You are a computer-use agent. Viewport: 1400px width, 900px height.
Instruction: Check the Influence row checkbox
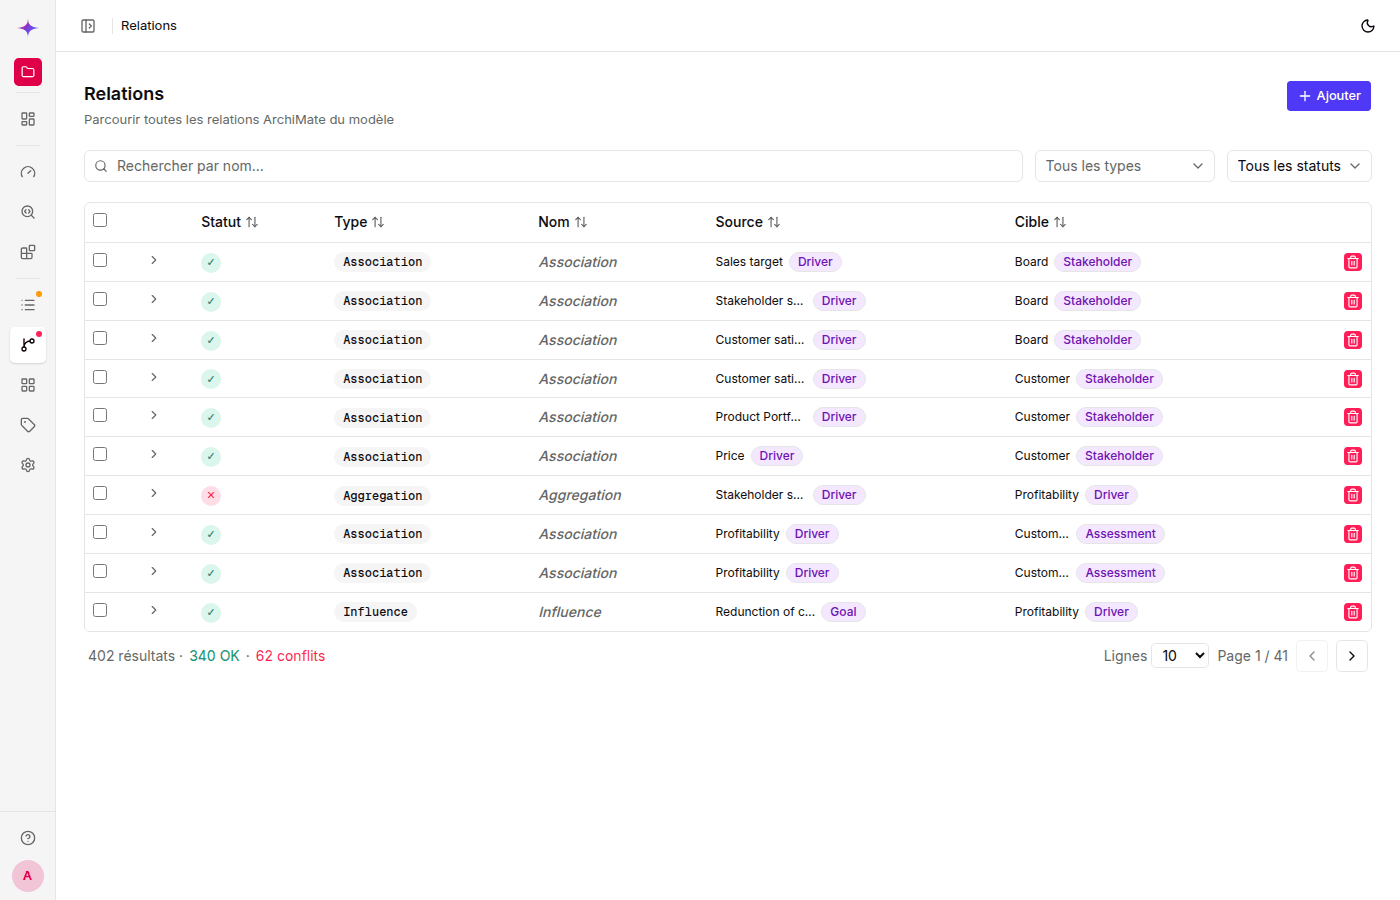[x=100, y=610]
